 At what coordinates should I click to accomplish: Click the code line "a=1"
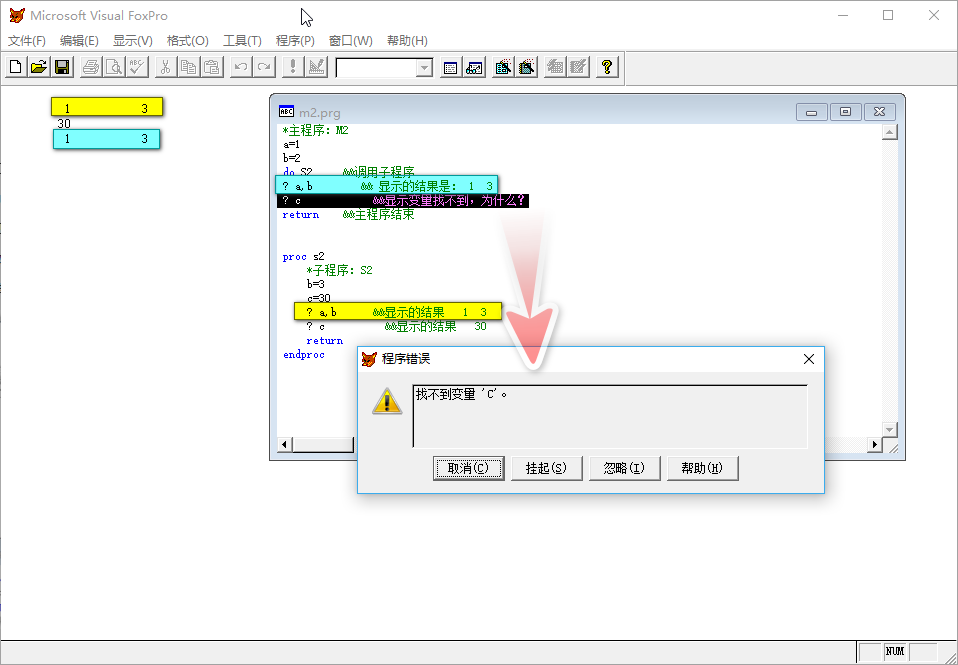click(x=291, y=145)
